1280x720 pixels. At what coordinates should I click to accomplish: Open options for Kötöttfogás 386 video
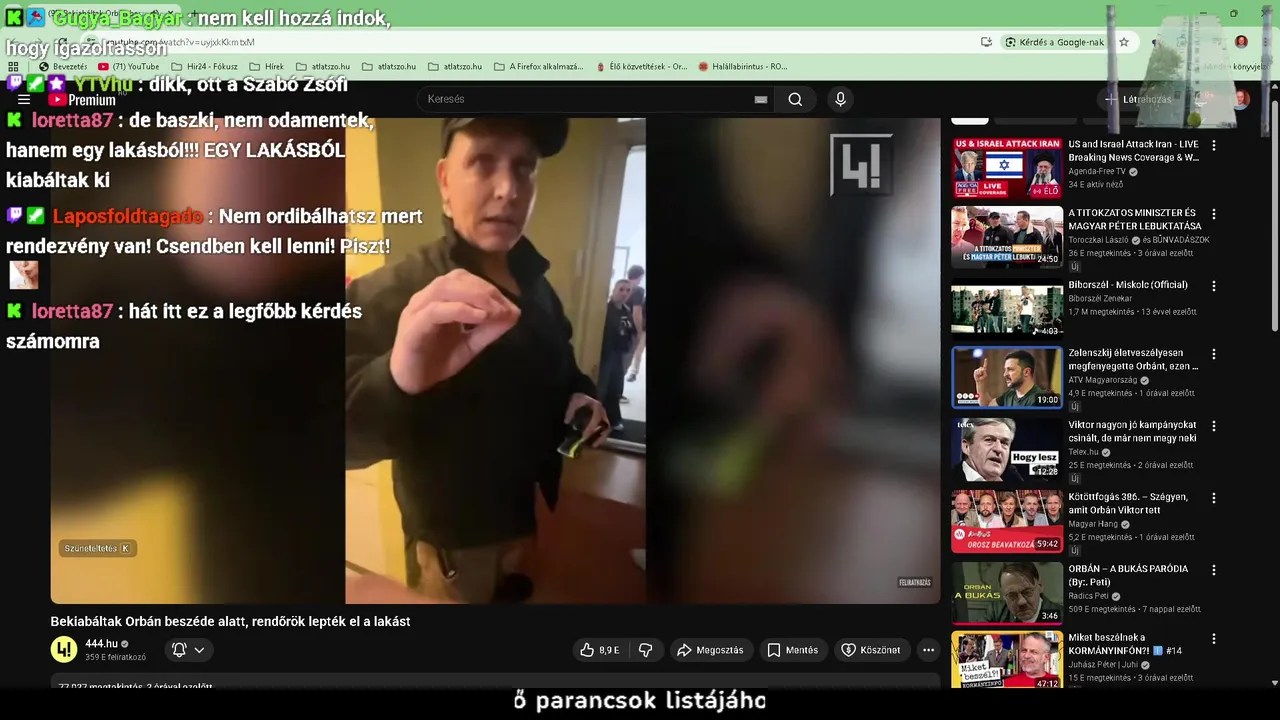pyautogui.click(x=1214, y=498)
